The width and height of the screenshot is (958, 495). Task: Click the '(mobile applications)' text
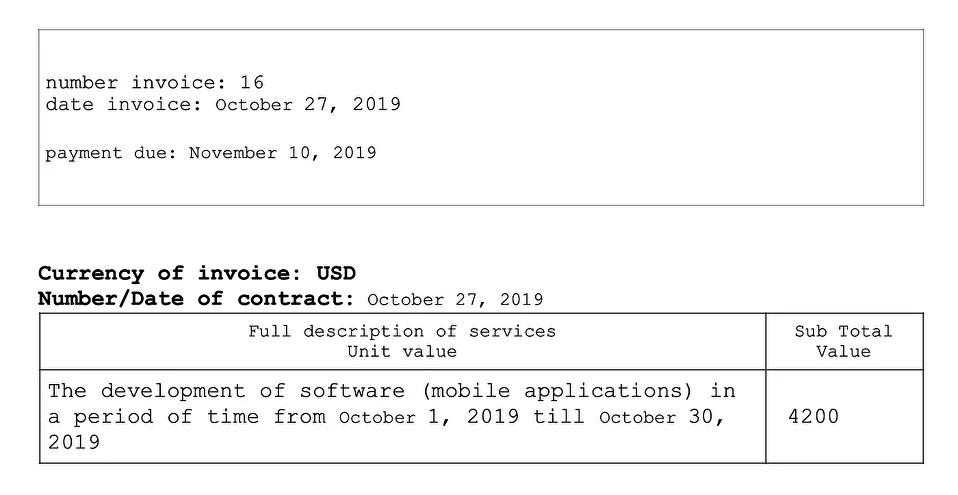pyautogui.click(x=558, y=391)
